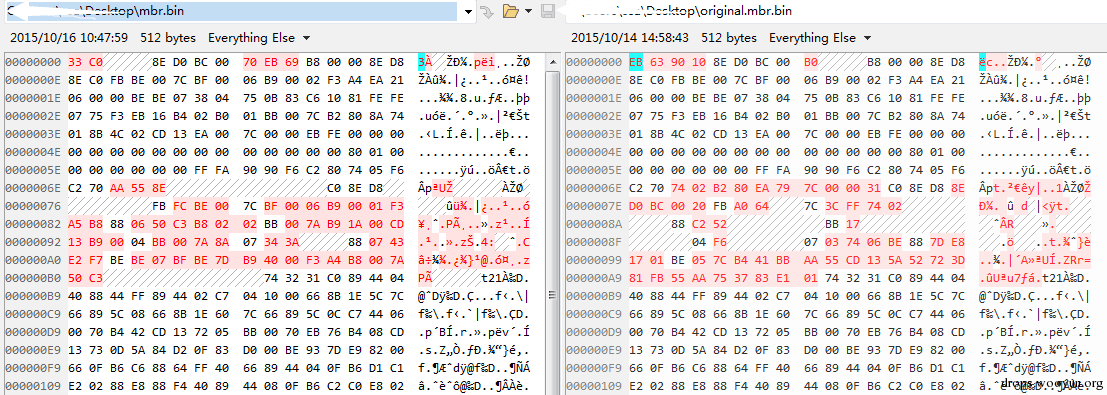Select offset 0000008A in right pane
This screenshot has height=395, width=1107.
click(593, 224)
